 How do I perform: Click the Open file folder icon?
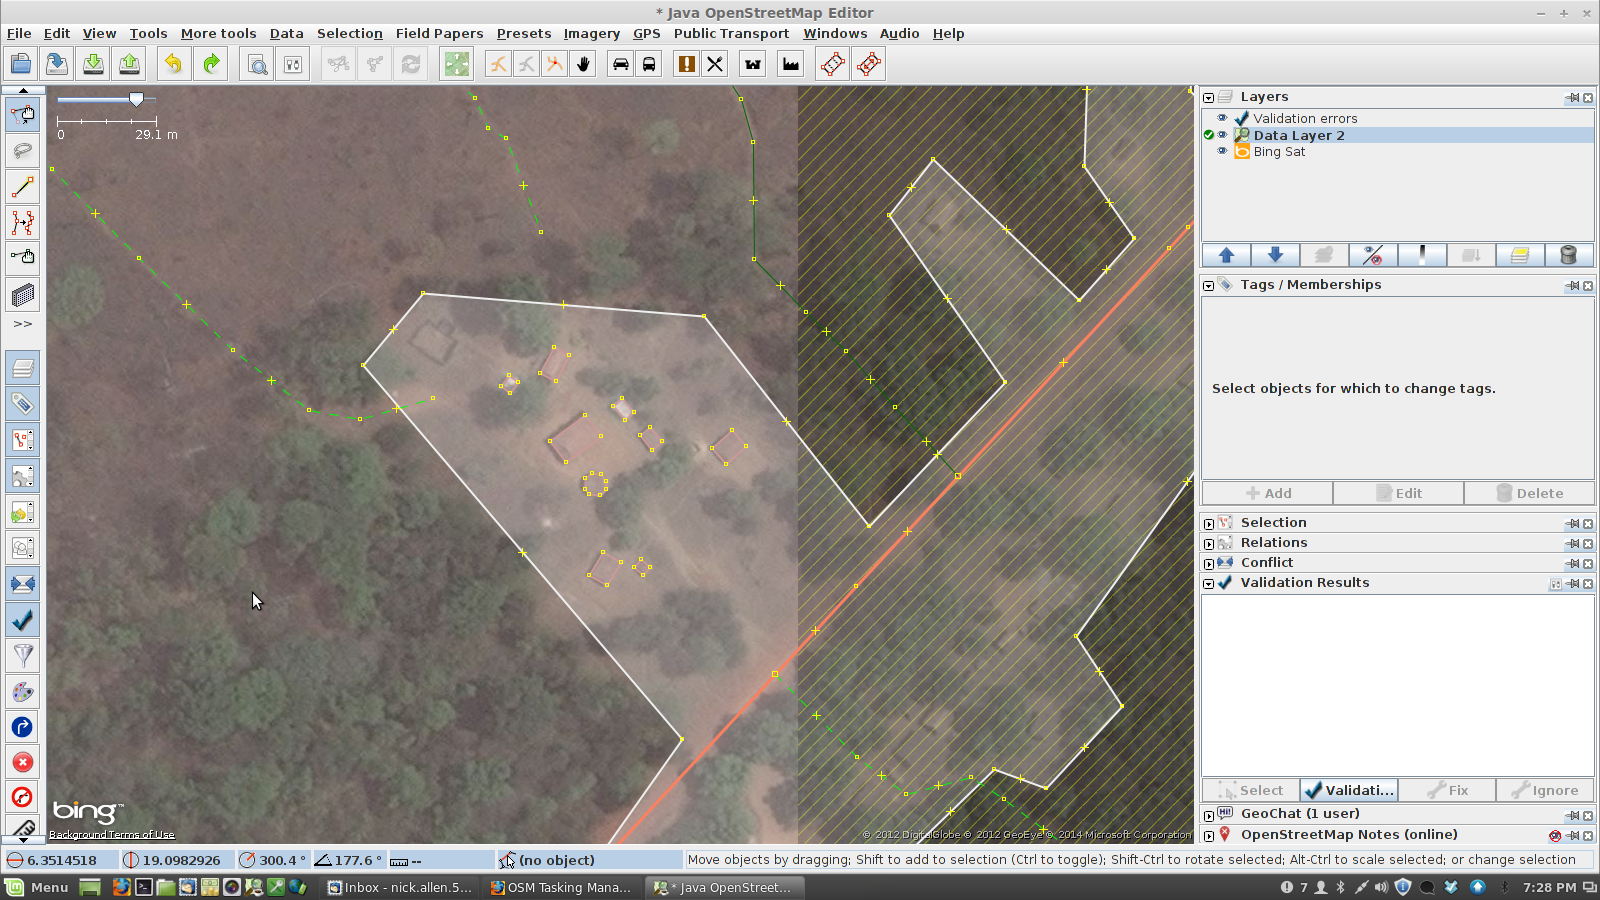pyautogui.click(x=21, y=64)
